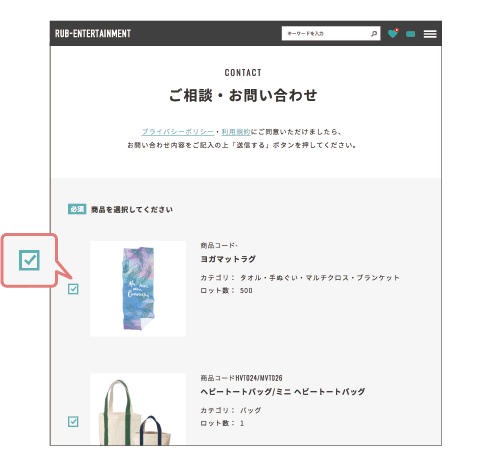Viewport: 492px width, 465px height.
Task: Open the yoga mat rug product thumbnail
Action: click(x=138, y=289)
